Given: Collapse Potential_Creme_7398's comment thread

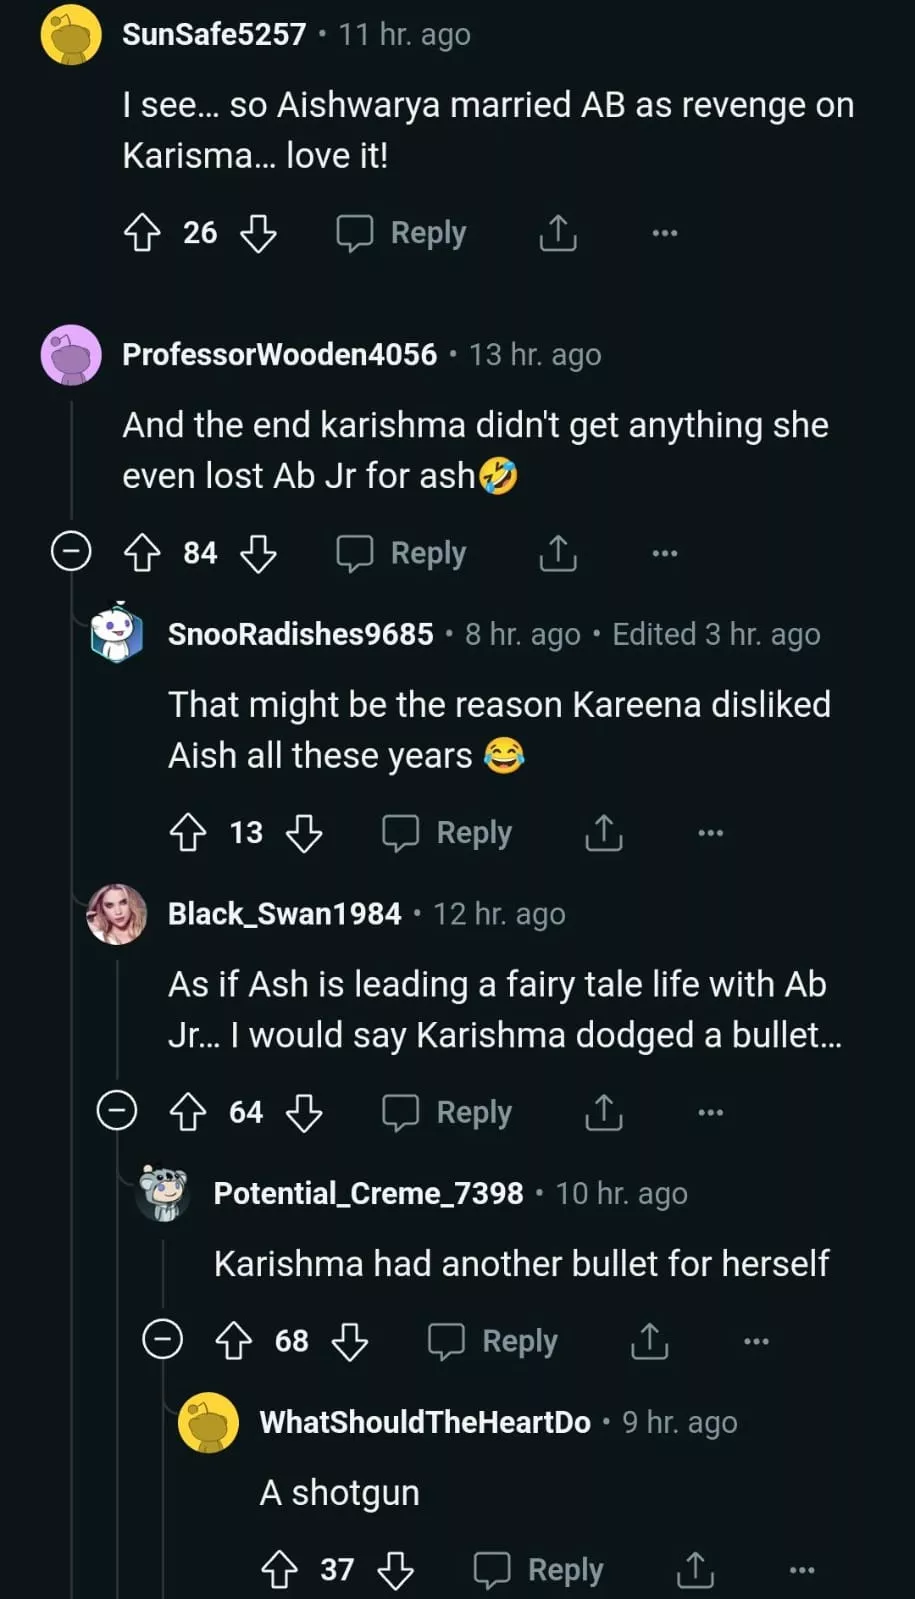Looking at the screenshot, I should pos(163,1340).
